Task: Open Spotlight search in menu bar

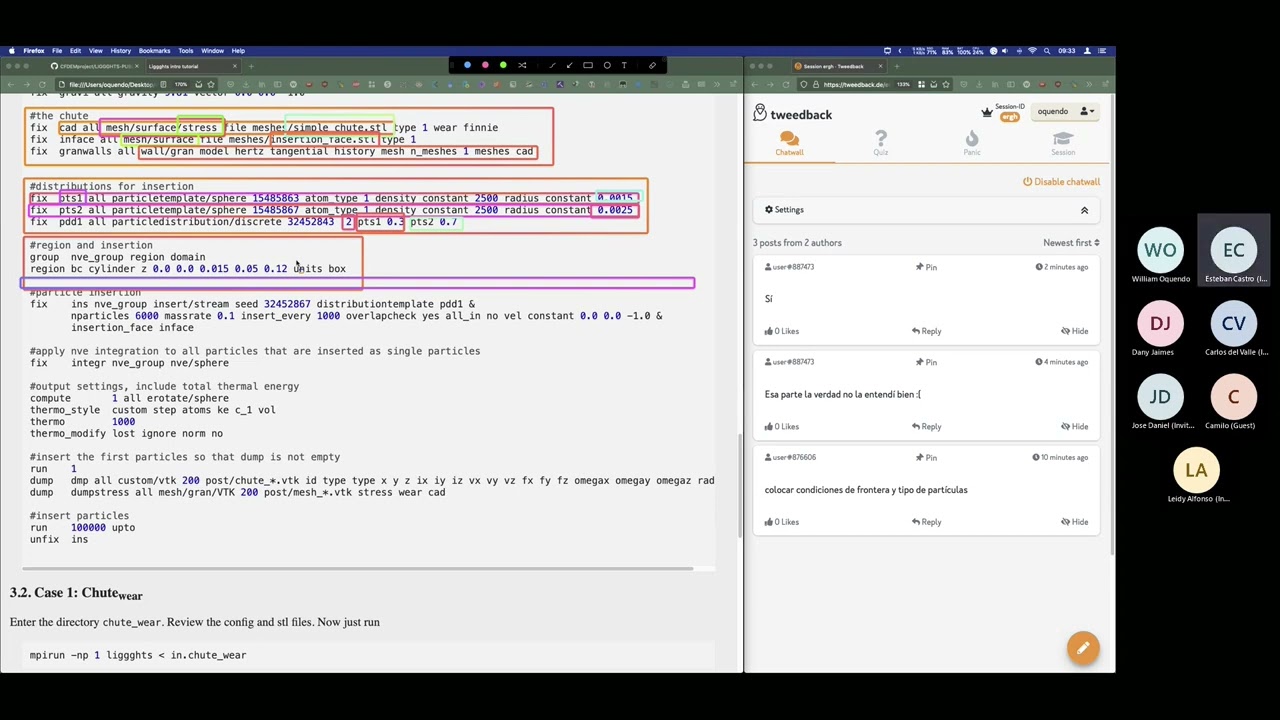Action: click(1046, 51)
